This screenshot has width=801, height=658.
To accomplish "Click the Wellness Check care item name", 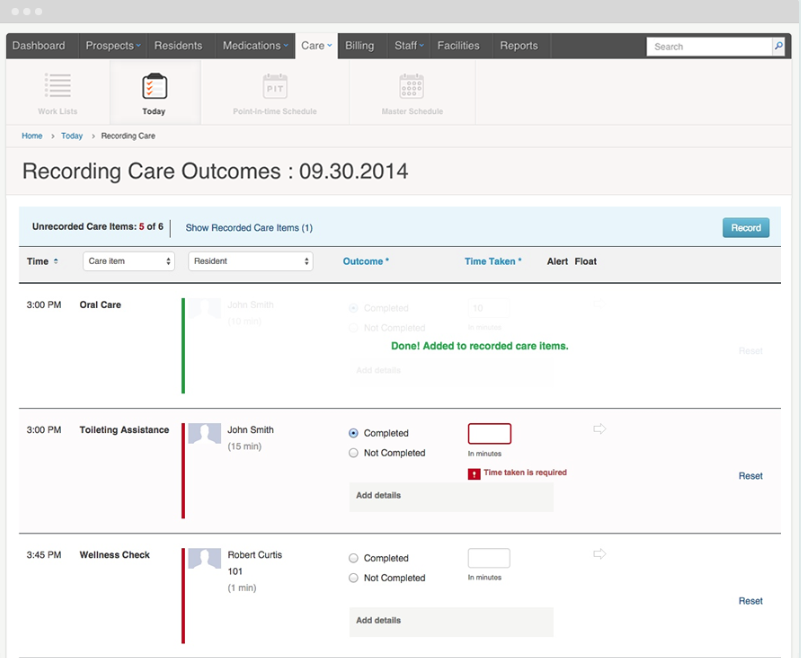I will 114,555.
